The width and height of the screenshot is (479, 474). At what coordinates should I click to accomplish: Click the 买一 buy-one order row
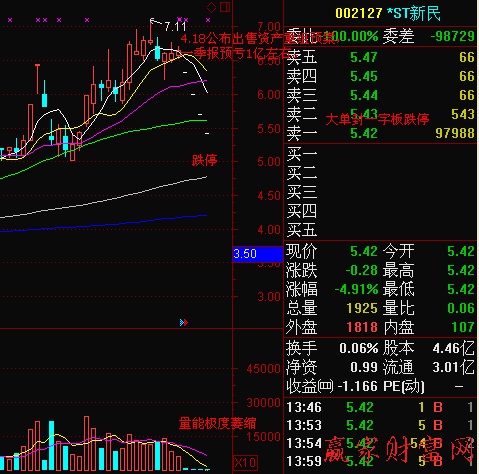point(380,154)
